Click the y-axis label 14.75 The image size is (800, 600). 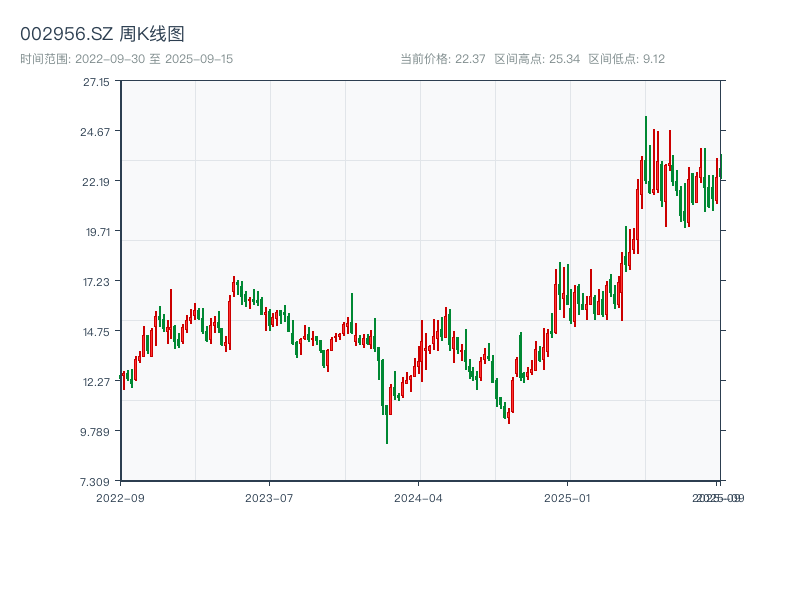coord(96,332)
